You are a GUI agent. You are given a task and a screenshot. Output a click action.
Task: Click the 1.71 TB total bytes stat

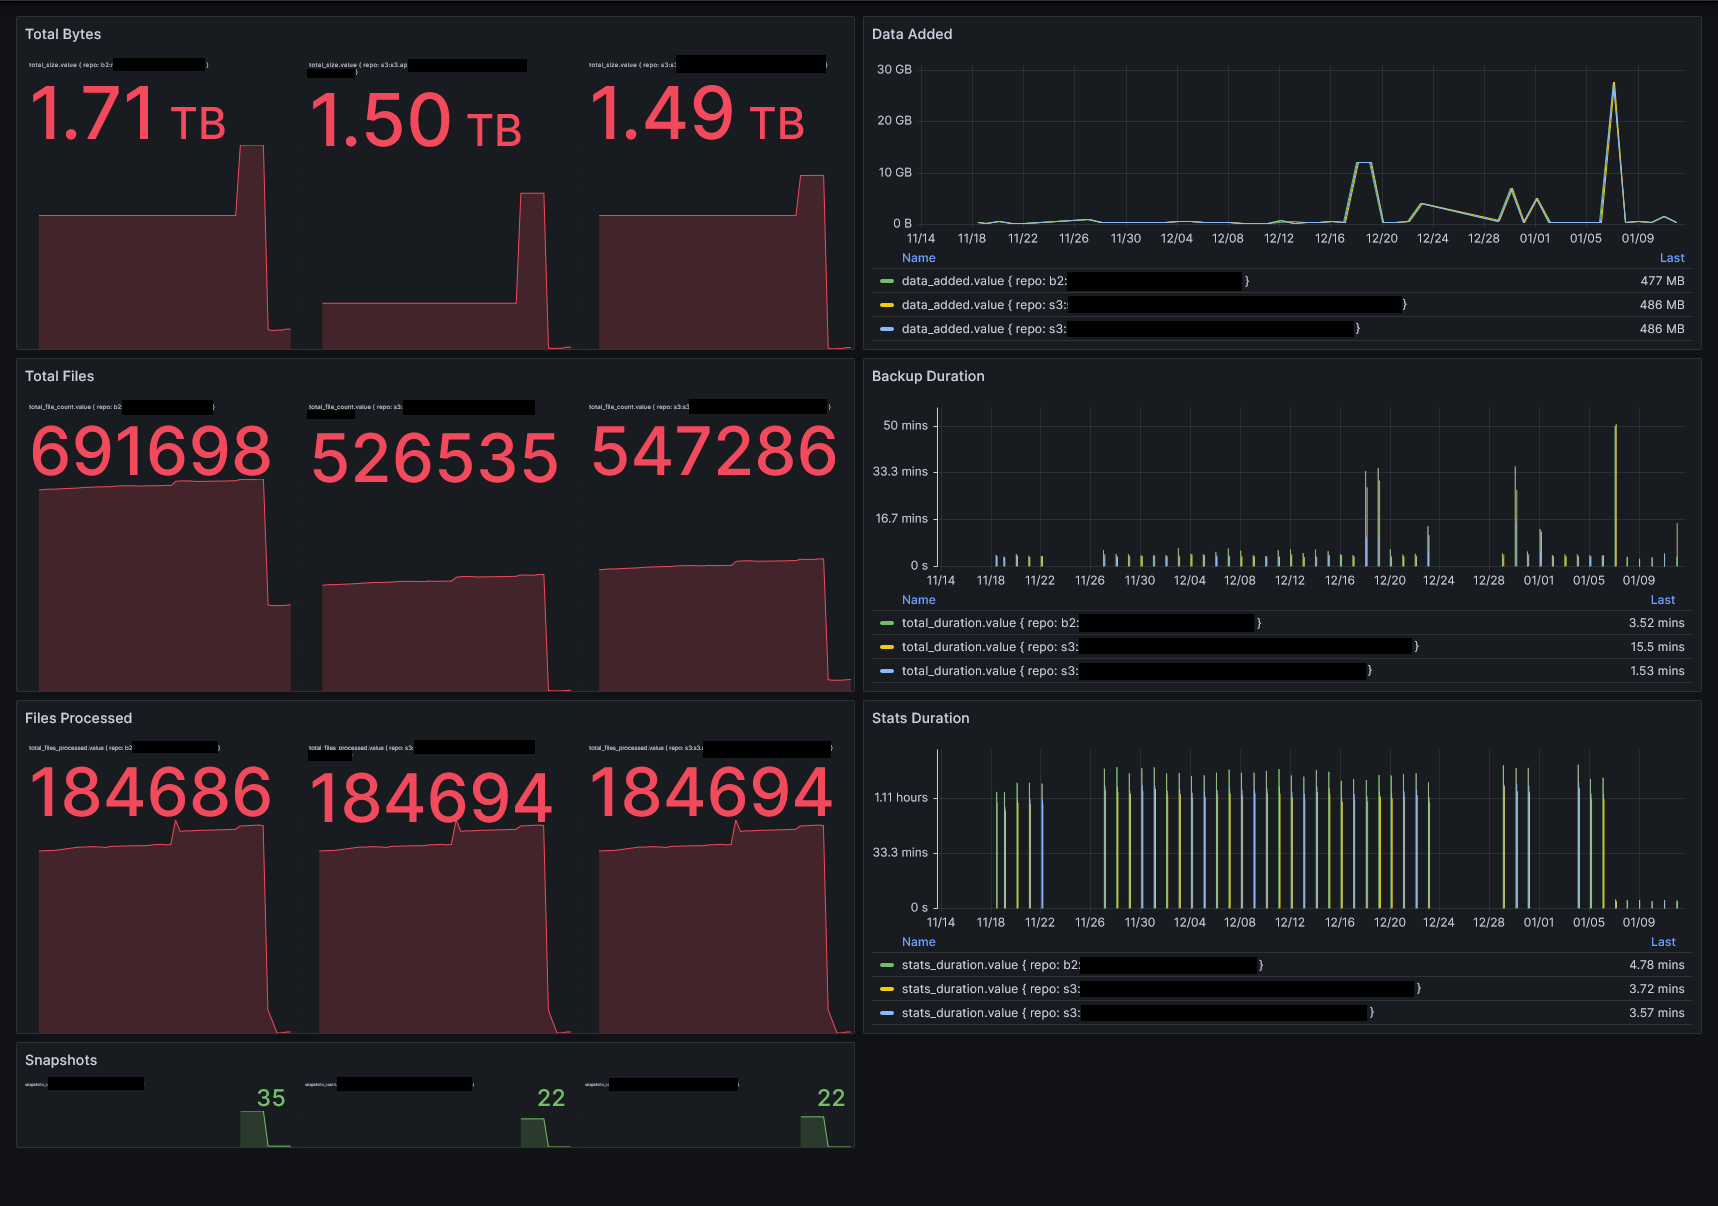pos(128,114)
